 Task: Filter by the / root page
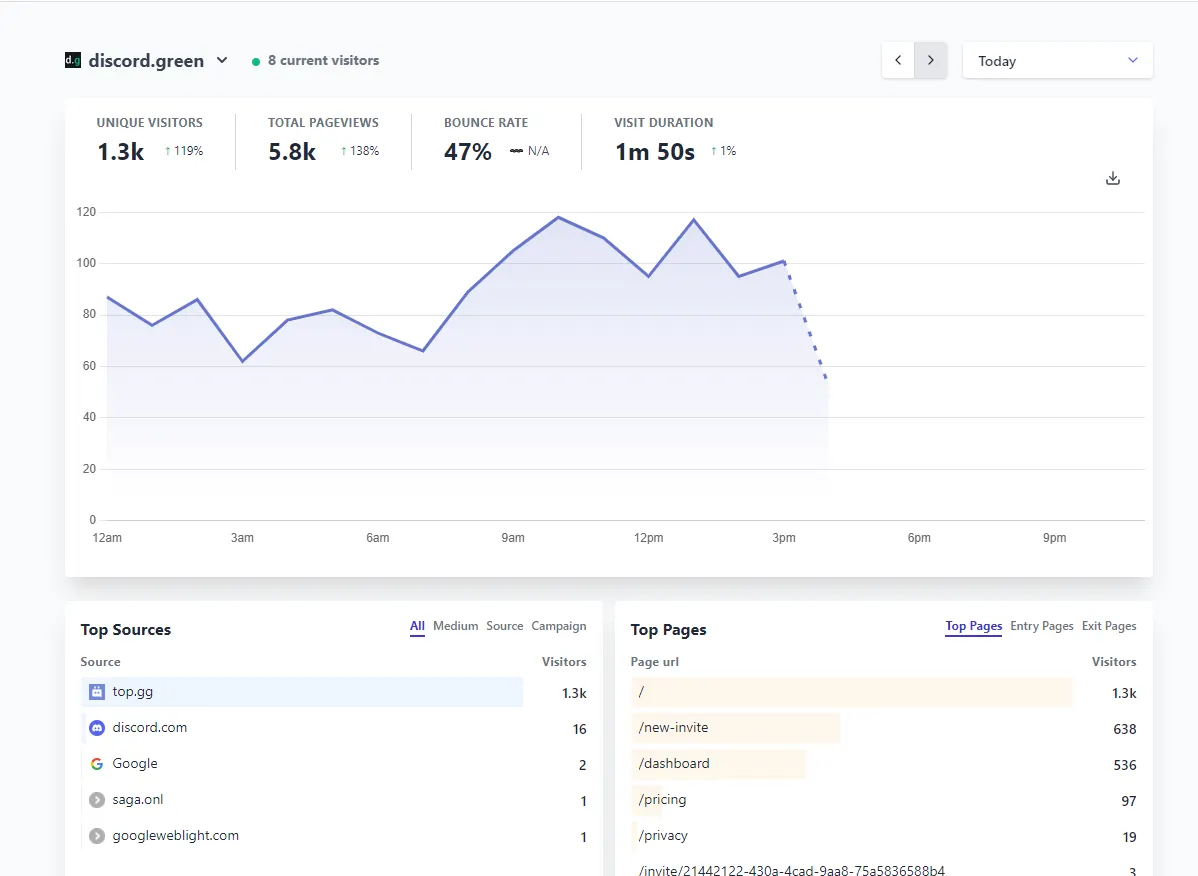[x=641, y=692]
